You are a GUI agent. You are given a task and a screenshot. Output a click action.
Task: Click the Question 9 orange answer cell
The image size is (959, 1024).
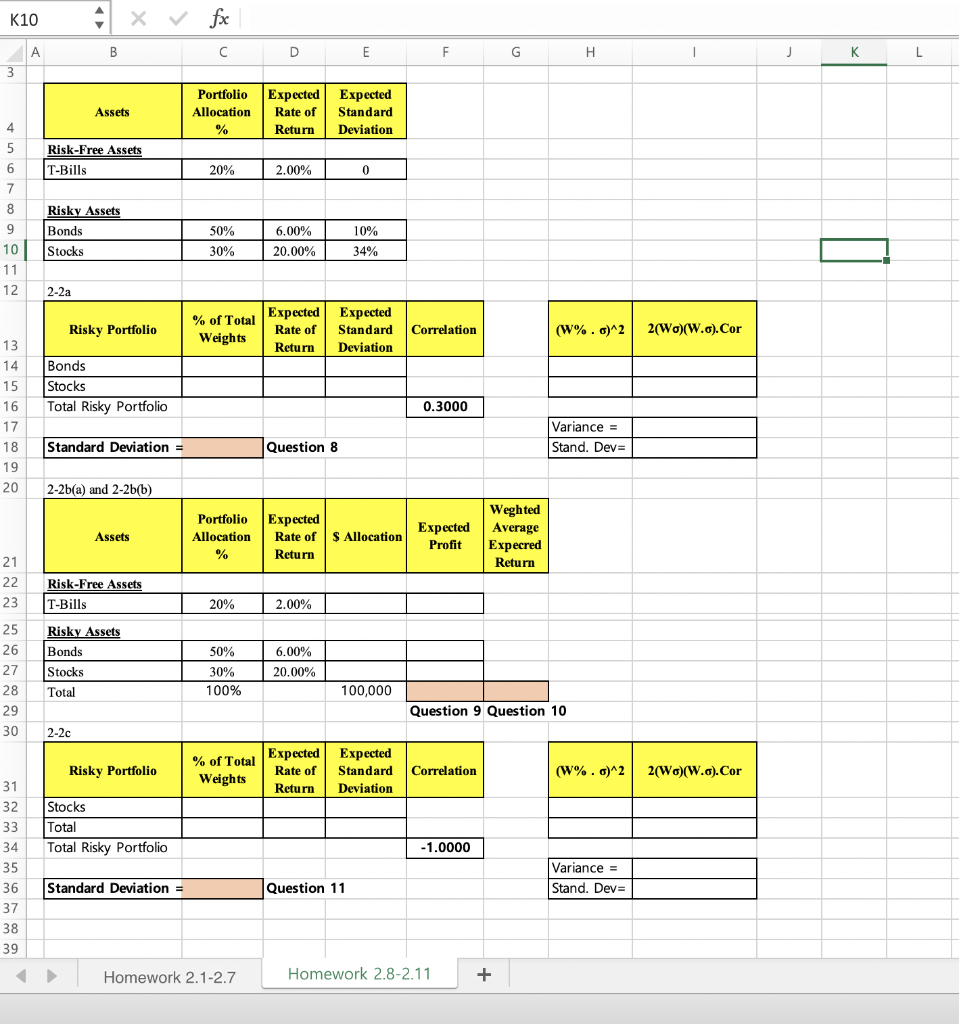pyautogui.click(x=445, y=691)
